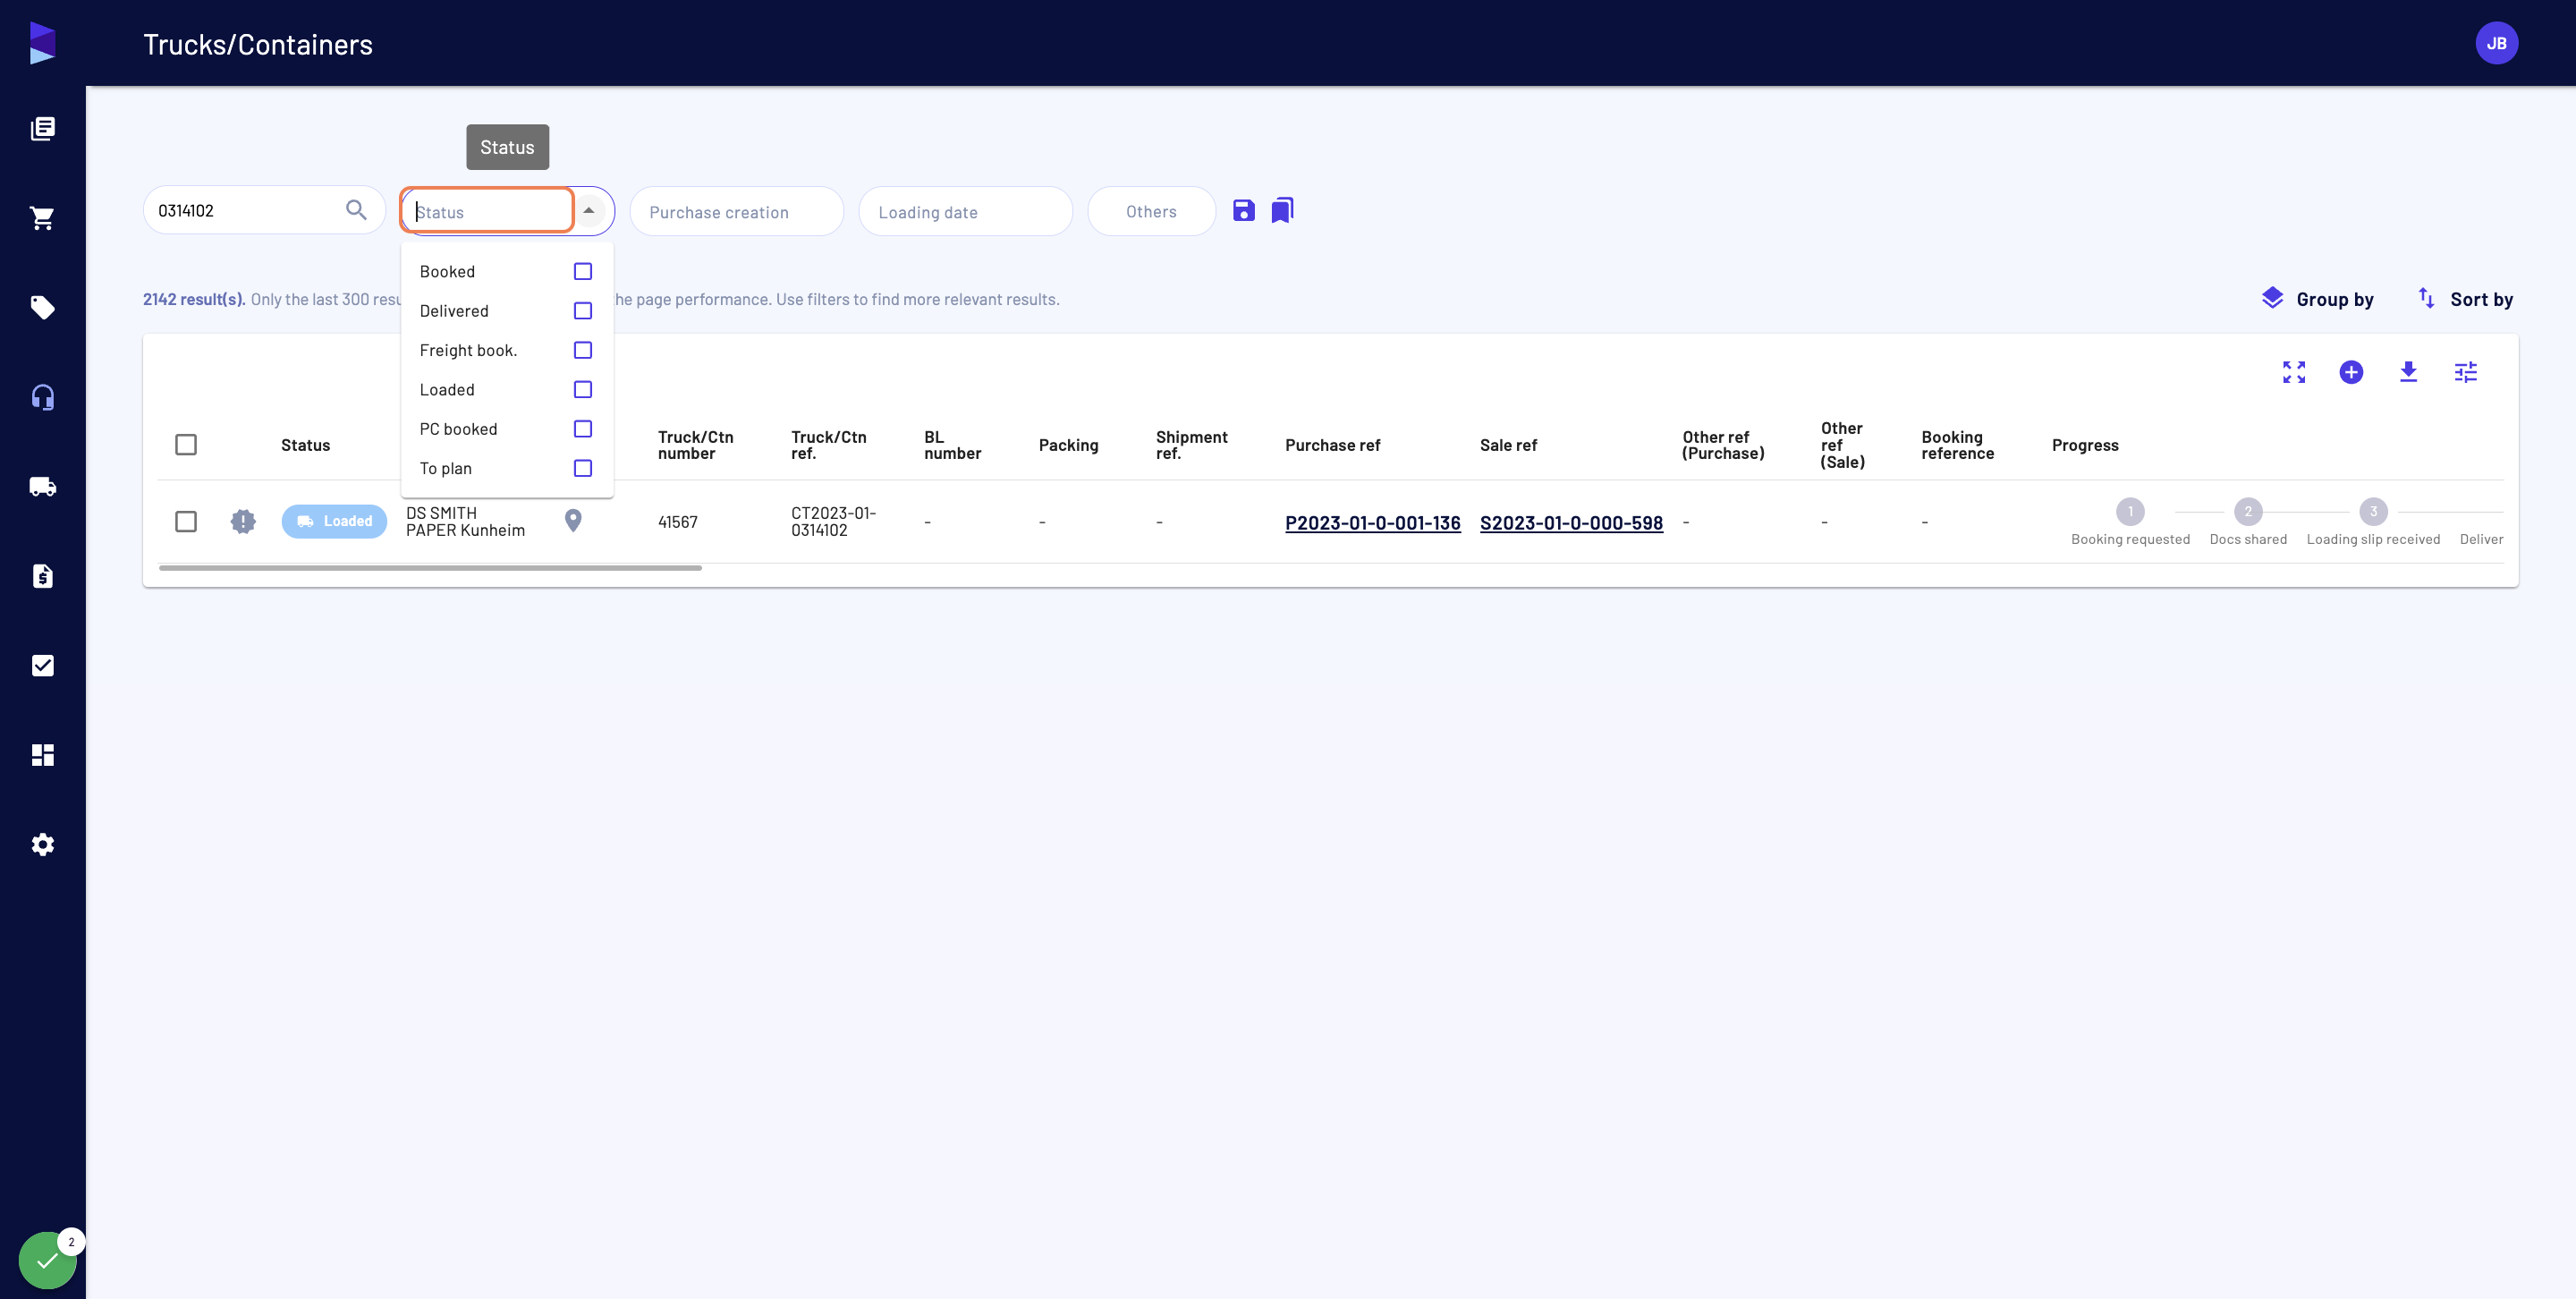The width and height of the screenshot is (2576, 1299).
Task: Click the warning badge on the Loaded row
Action: (x=243, y=521)
